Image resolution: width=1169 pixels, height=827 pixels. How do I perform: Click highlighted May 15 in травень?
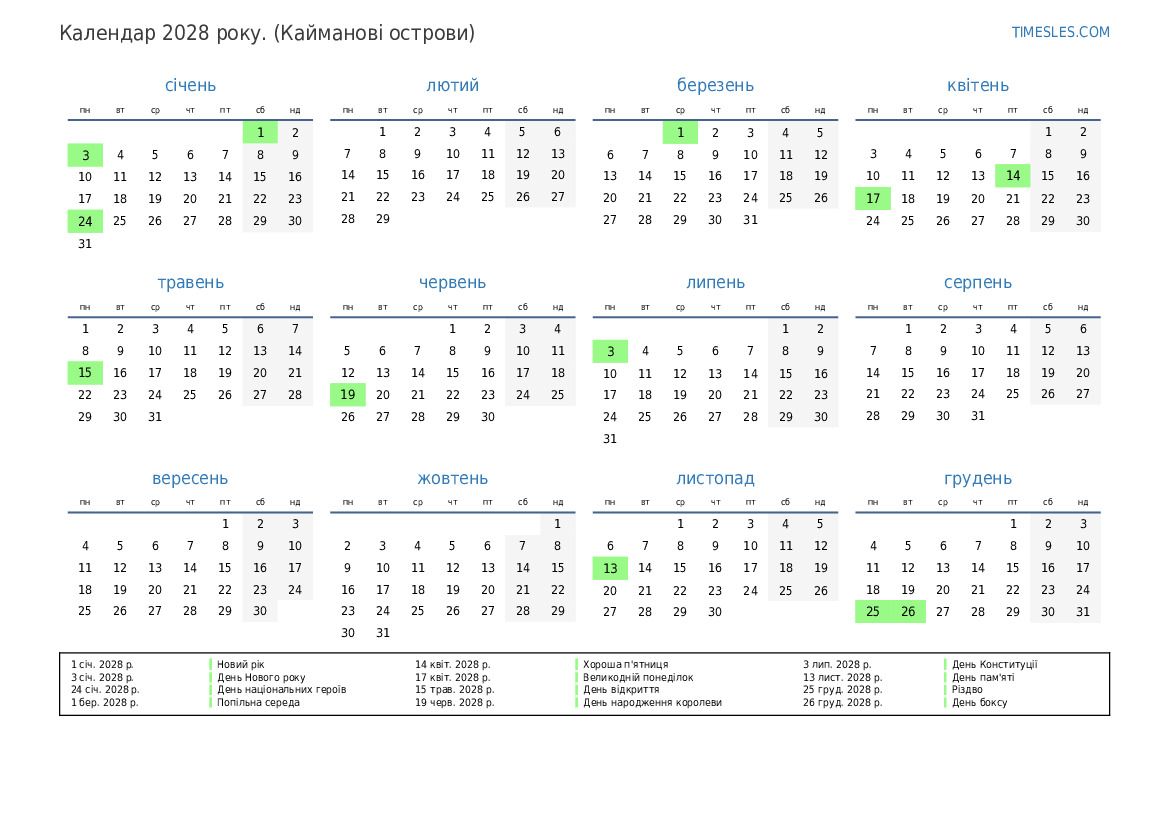pos(85,373)
